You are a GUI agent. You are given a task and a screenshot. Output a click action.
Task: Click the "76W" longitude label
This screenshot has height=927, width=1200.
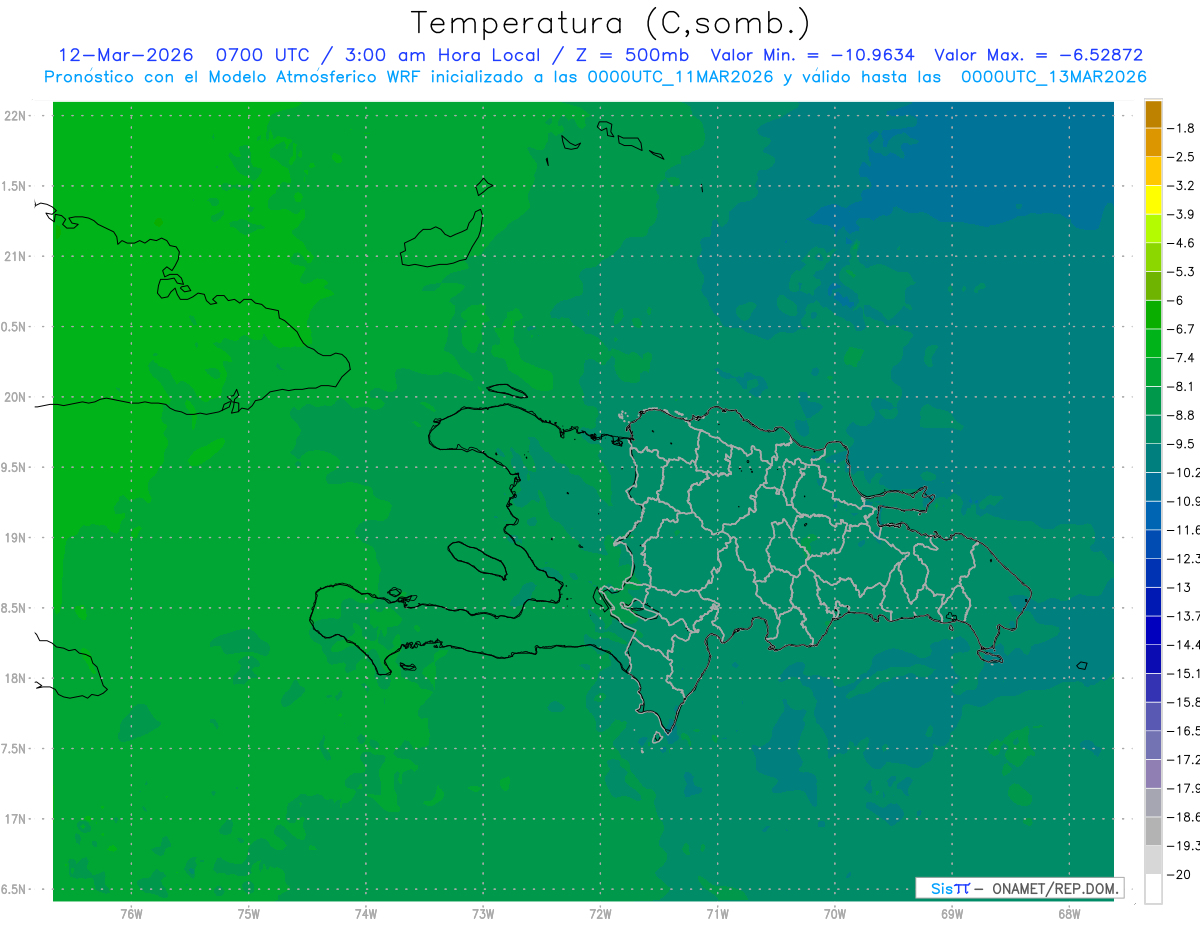click(131, 913)
